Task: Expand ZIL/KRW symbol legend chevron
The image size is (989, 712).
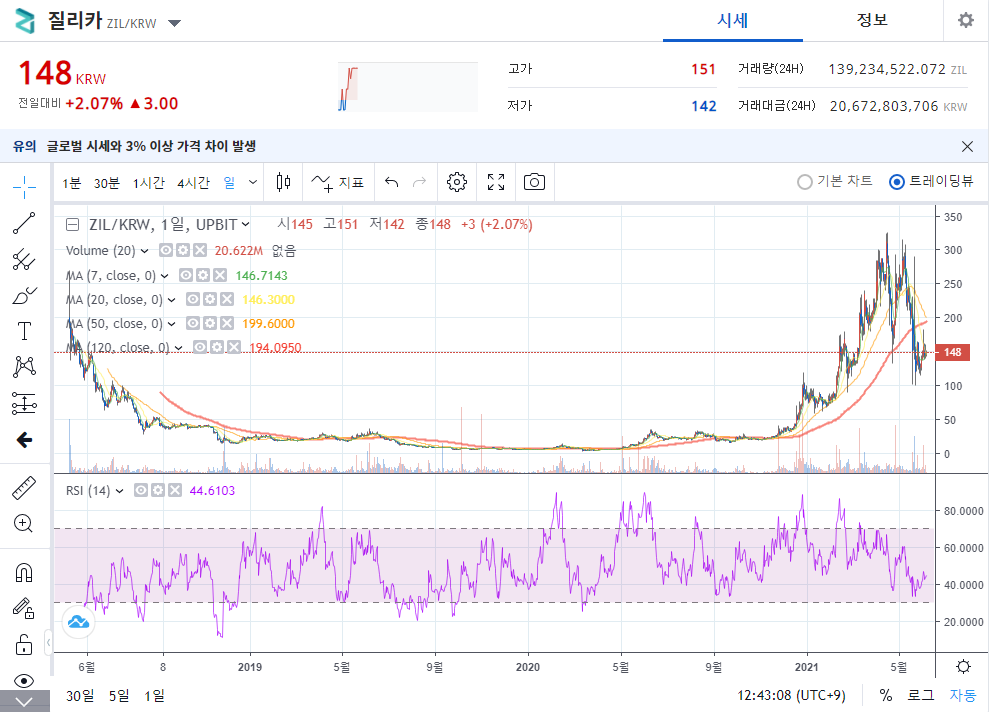Action: 245,225
